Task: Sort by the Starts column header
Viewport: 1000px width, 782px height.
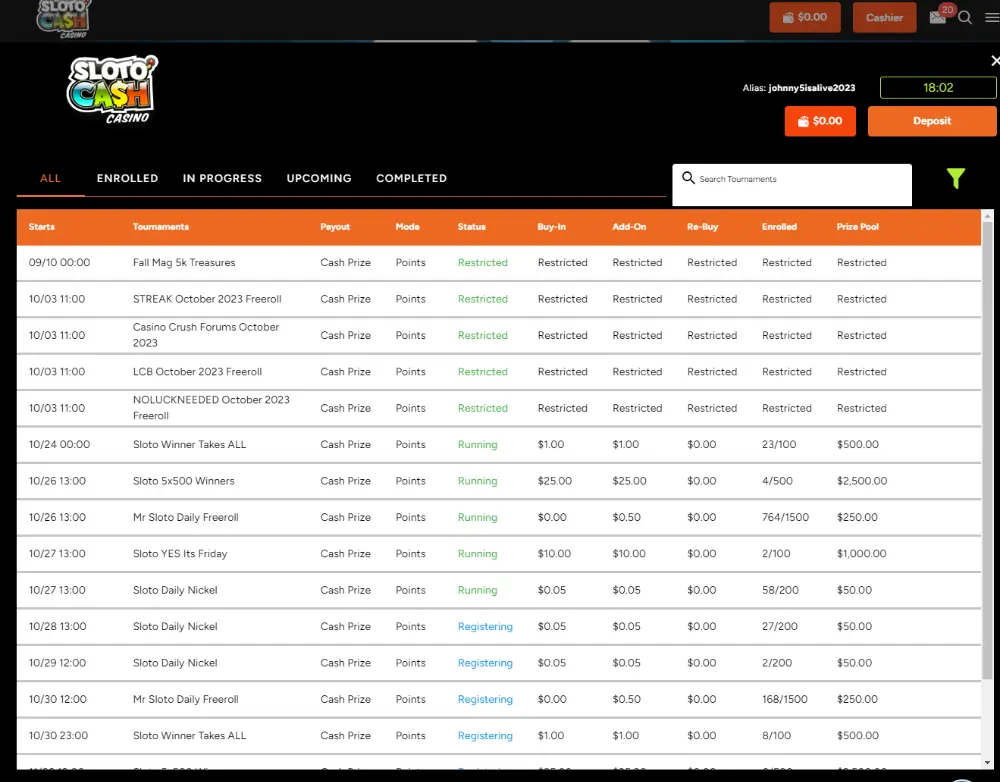Action: pos(41,226)
